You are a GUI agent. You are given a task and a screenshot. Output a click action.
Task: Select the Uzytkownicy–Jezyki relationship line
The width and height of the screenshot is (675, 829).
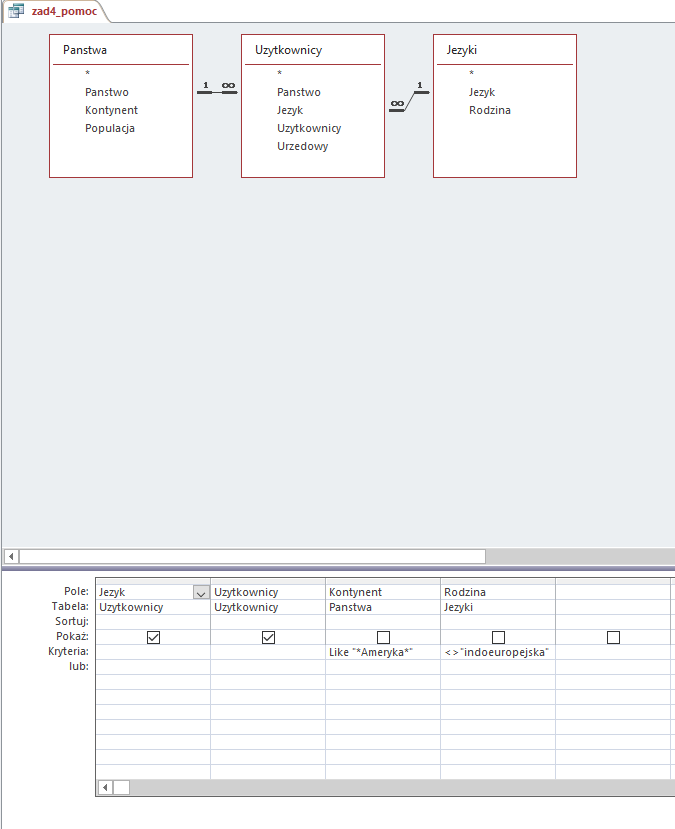click(x=409, y=101)
